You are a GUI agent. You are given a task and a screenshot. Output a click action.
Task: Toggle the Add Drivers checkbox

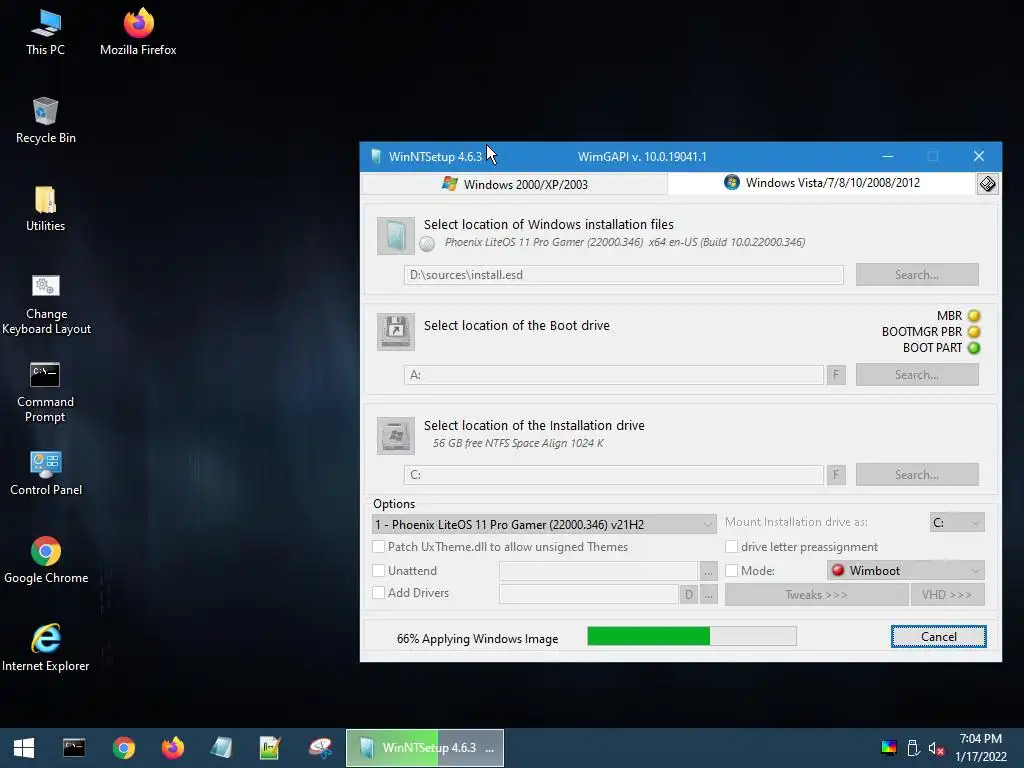[379, 592]
